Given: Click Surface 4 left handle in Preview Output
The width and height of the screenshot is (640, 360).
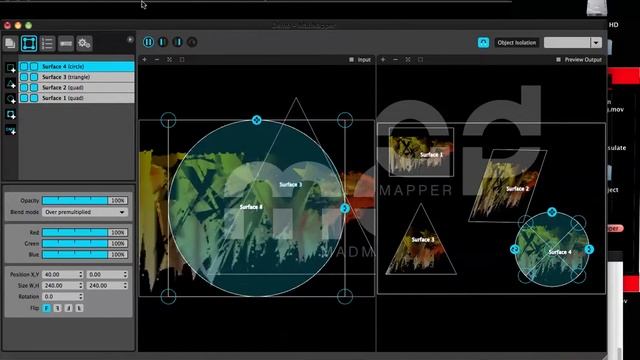Looking at the screenshot, I should [x=515, y=249].
